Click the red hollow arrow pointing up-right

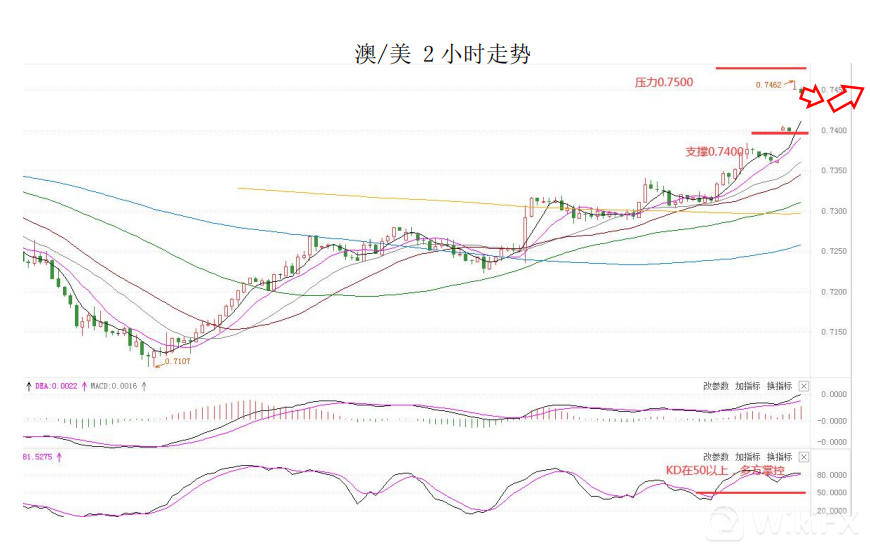[847, 94]
